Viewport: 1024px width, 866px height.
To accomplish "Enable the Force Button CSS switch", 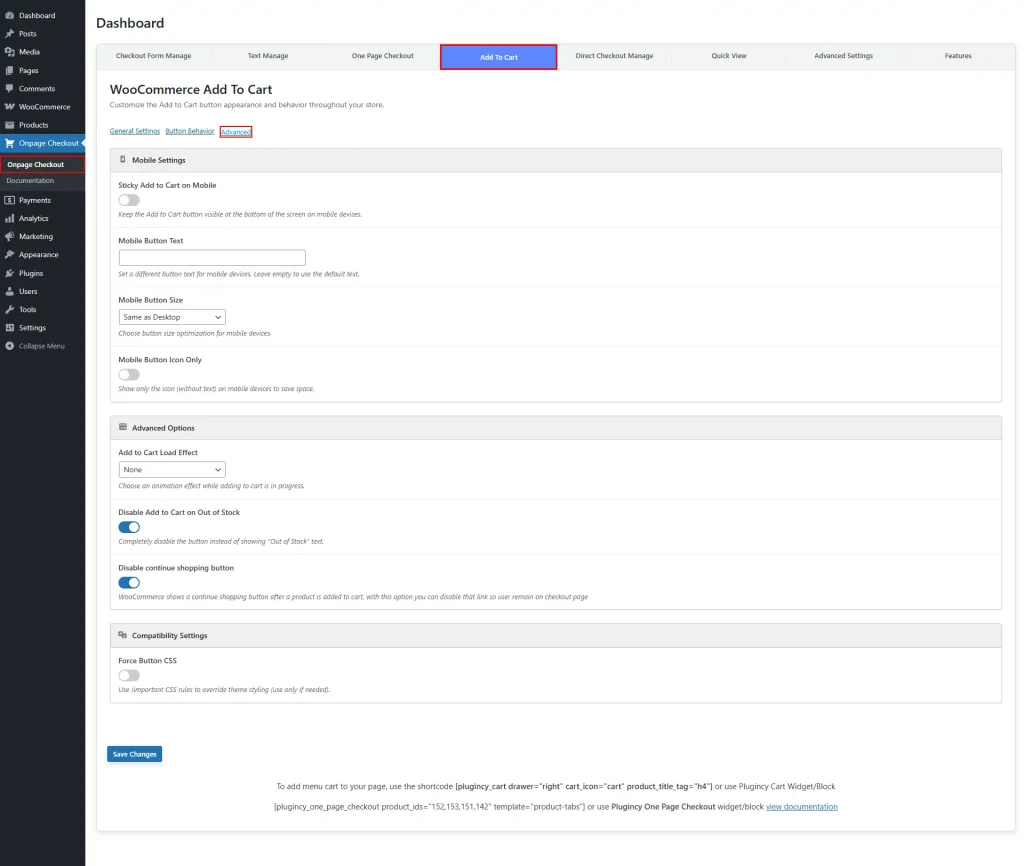I will pyautogui.click(x=129, y=675).
